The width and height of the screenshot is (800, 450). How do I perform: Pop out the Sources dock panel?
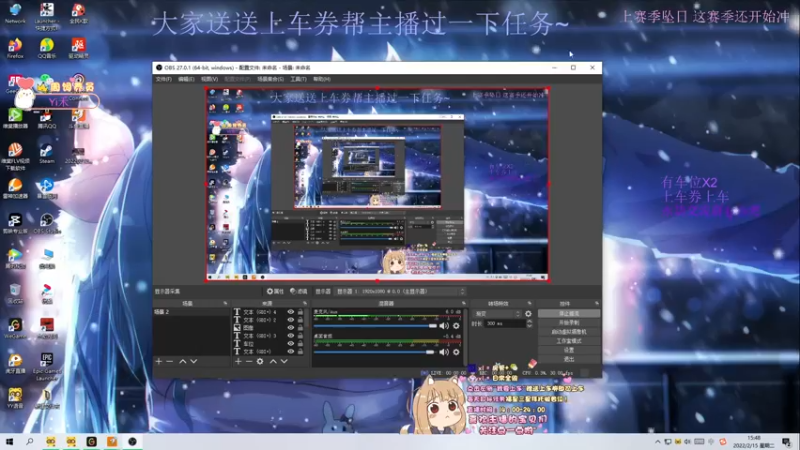(x=305, y=304)
